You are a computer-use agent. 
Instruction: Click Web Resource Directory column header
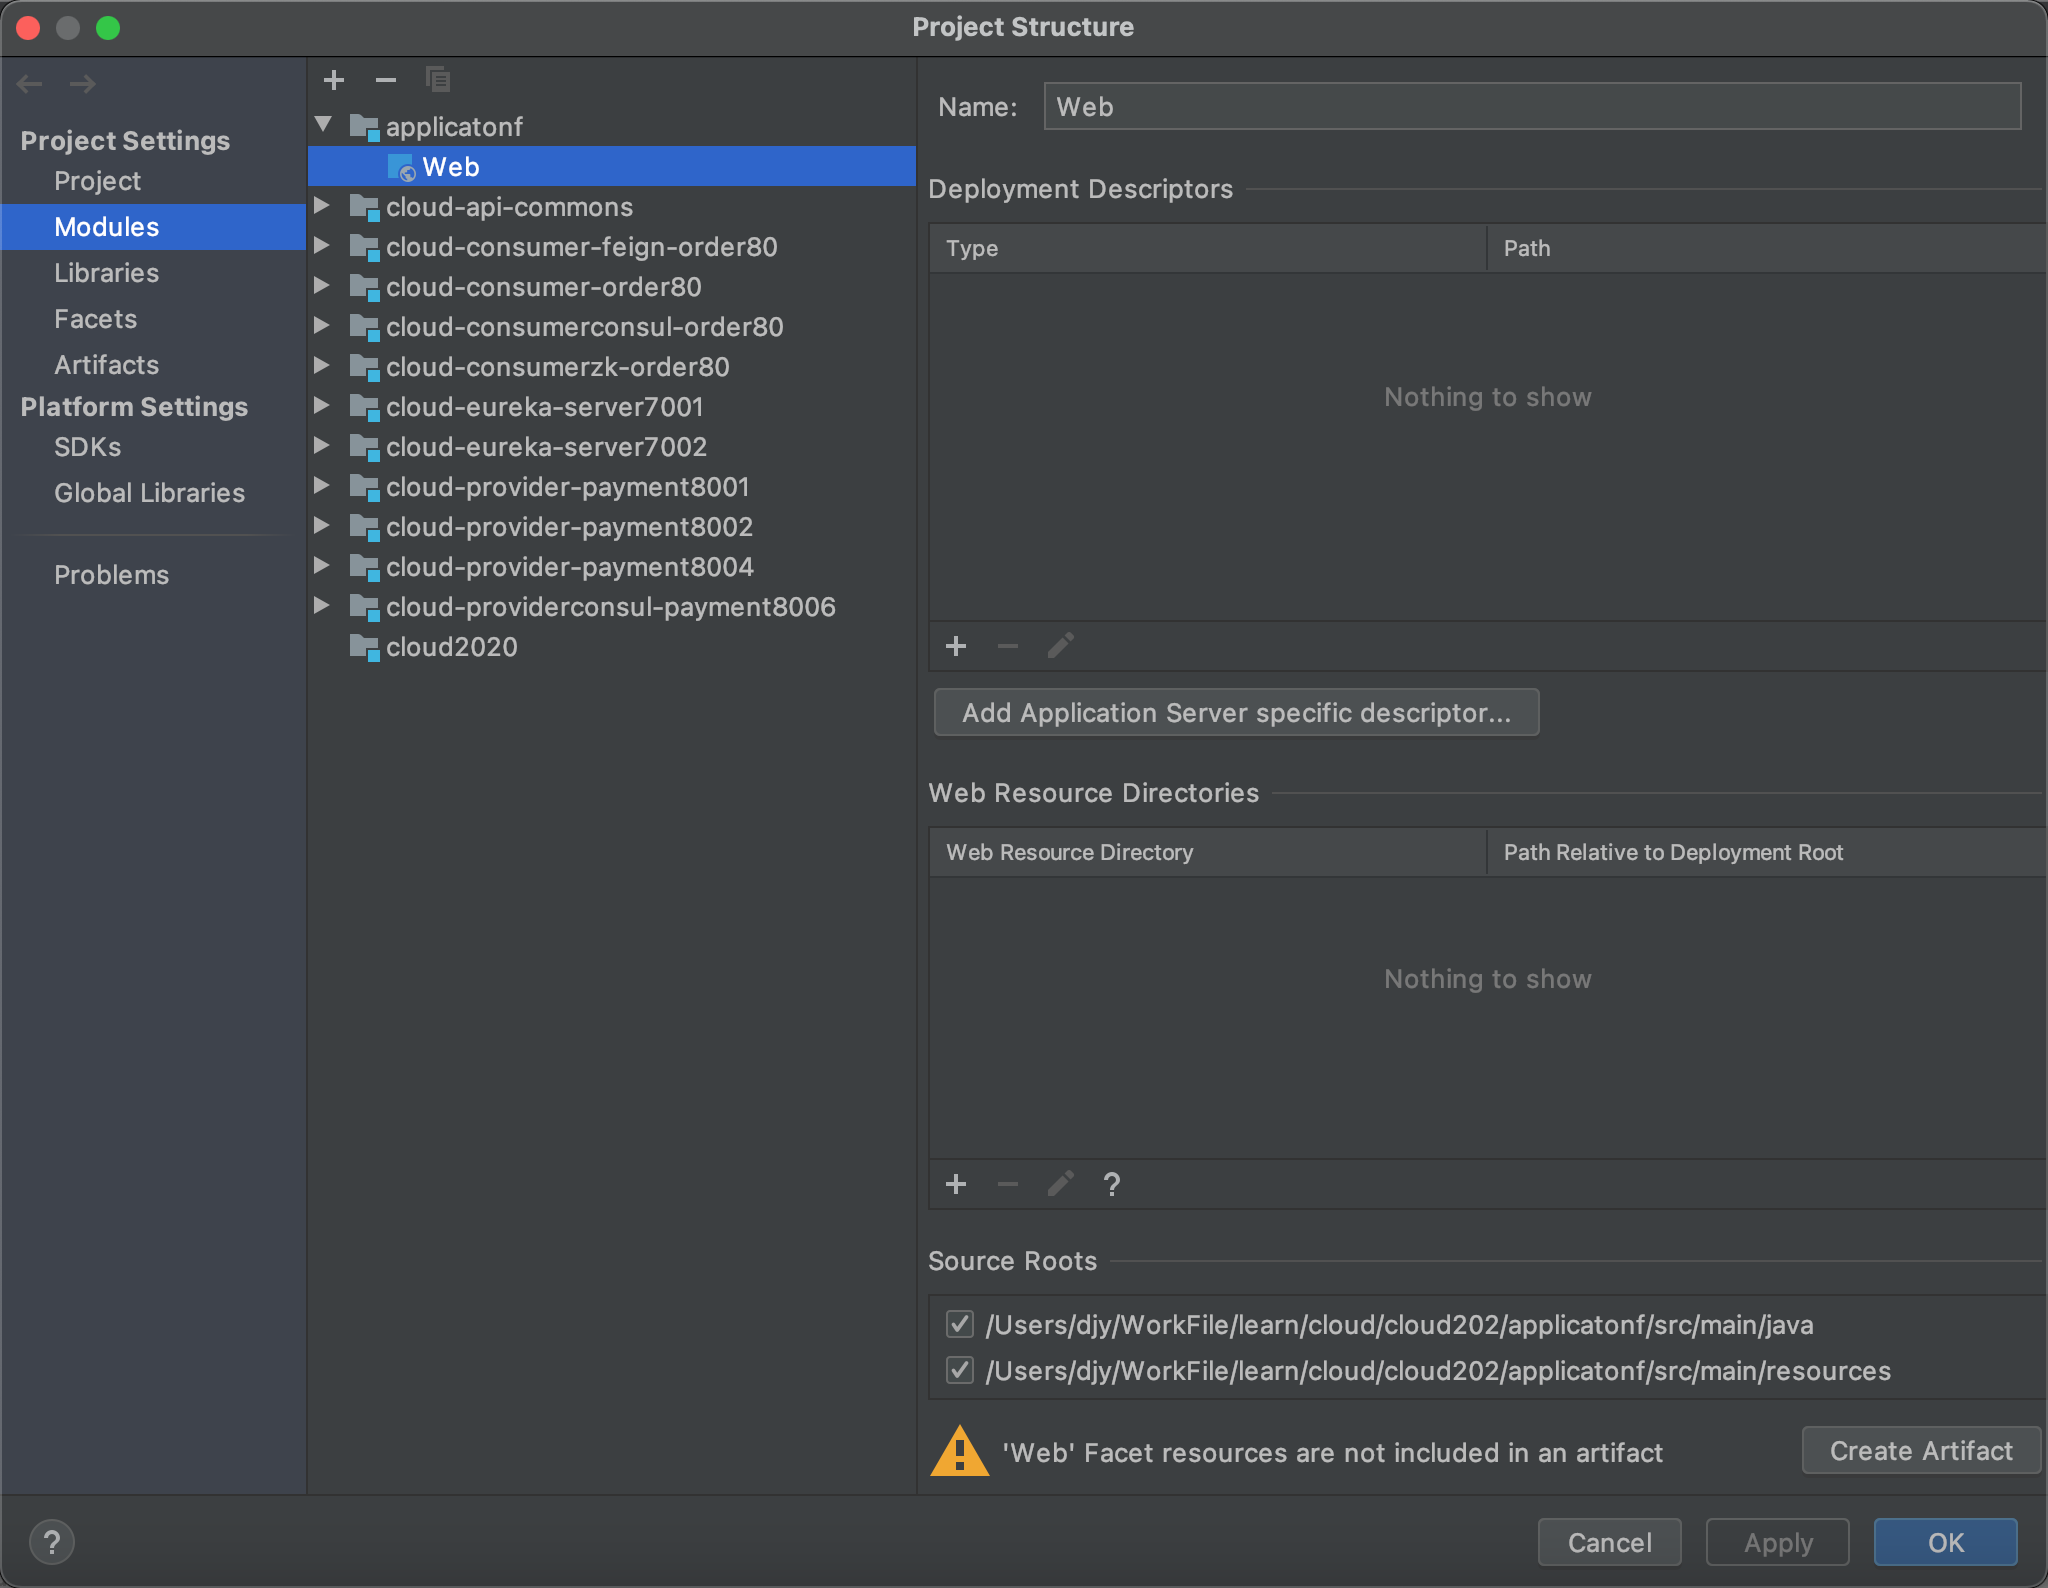pyautogui.click(x=1207, y=852)
